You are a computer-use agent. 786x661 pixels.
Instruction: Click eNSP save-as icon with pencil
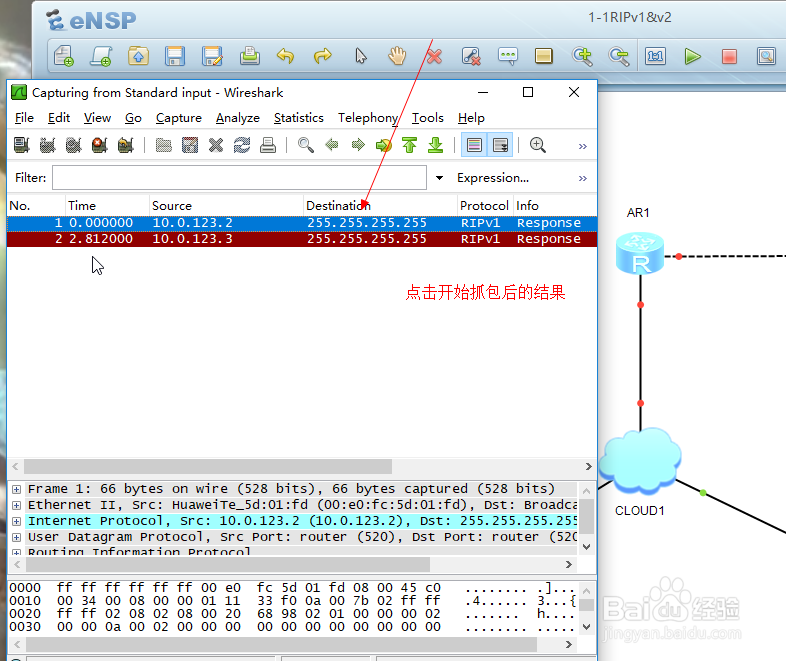point(212,56)
